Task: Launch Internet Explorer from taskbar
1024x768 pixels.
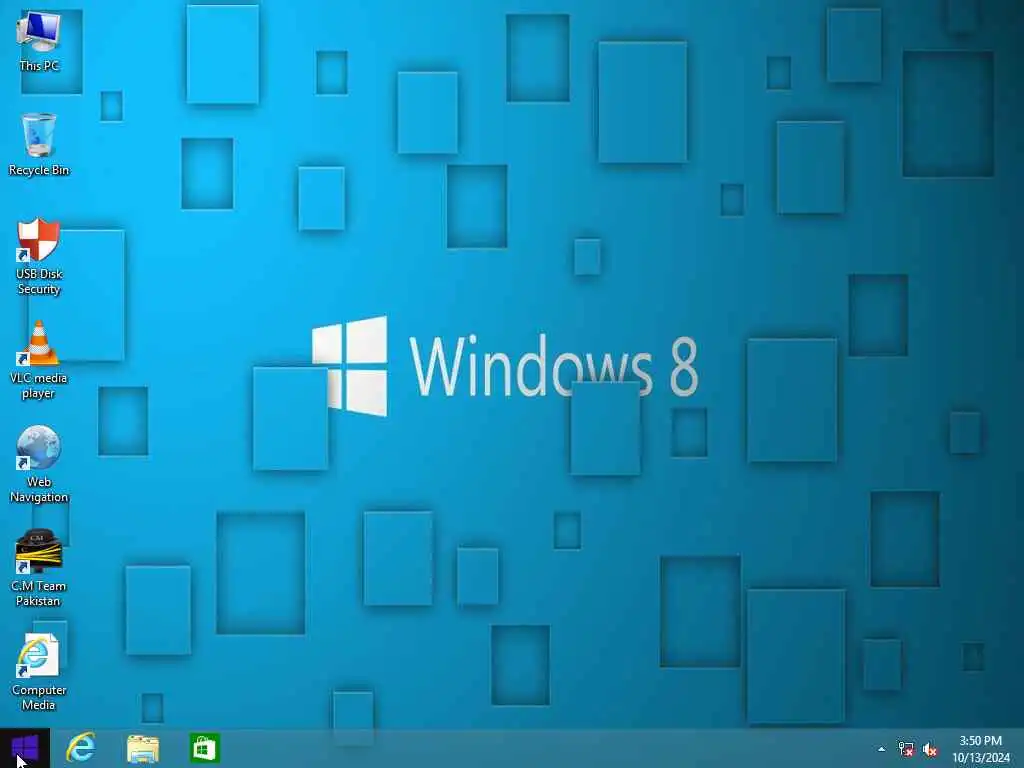Action: [x=81, y=748]
